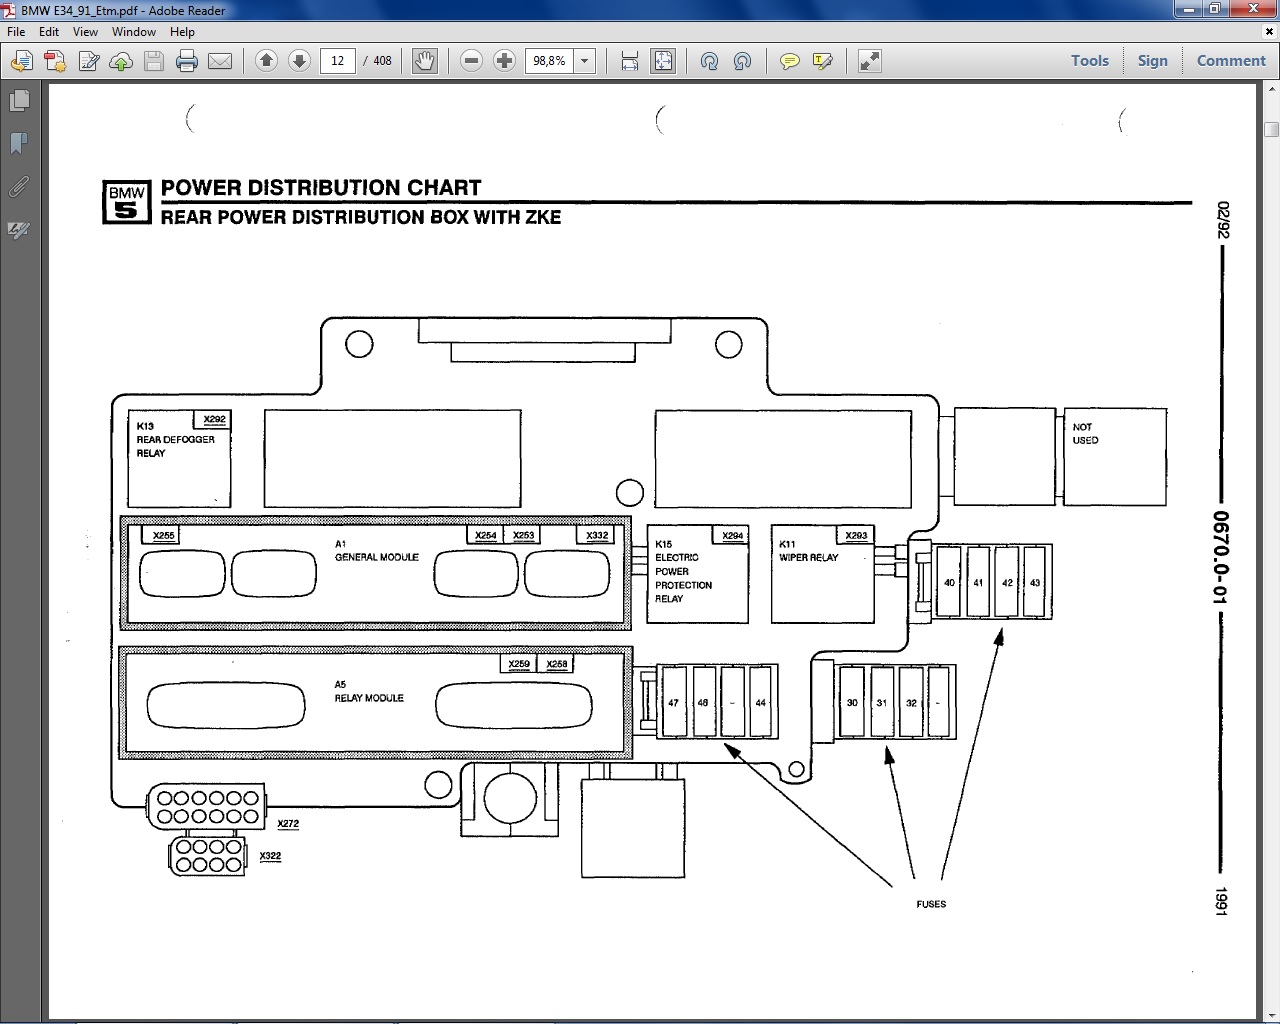Click the page number input field
This screenshot has height=1024, width=1280.
tap(338, 61)
